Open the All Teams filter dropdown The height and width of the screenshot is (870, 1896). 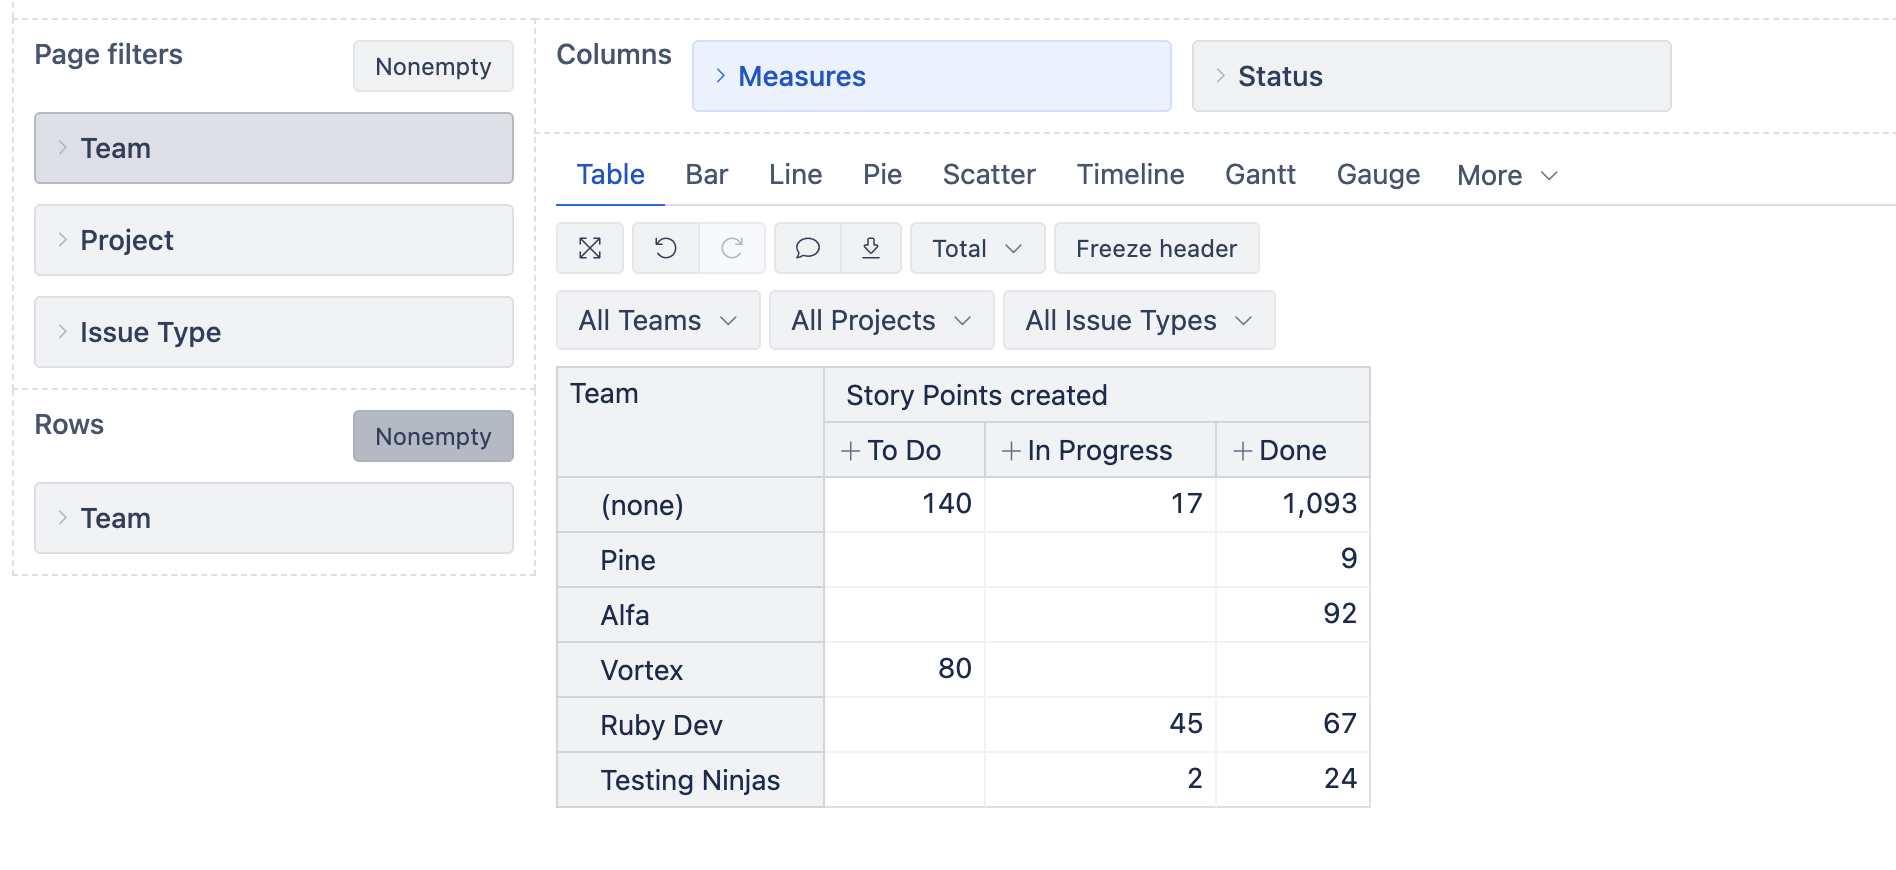pyautogui.click(x=658, y=320)
